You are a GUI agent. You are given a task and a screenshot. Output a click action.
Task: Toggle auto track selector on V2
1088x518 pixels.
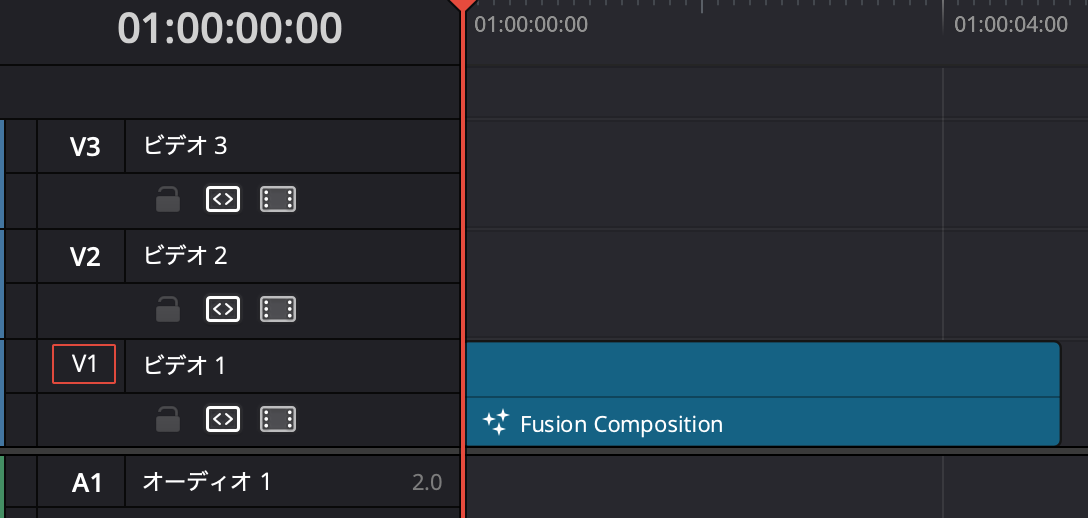coord(223,310)
